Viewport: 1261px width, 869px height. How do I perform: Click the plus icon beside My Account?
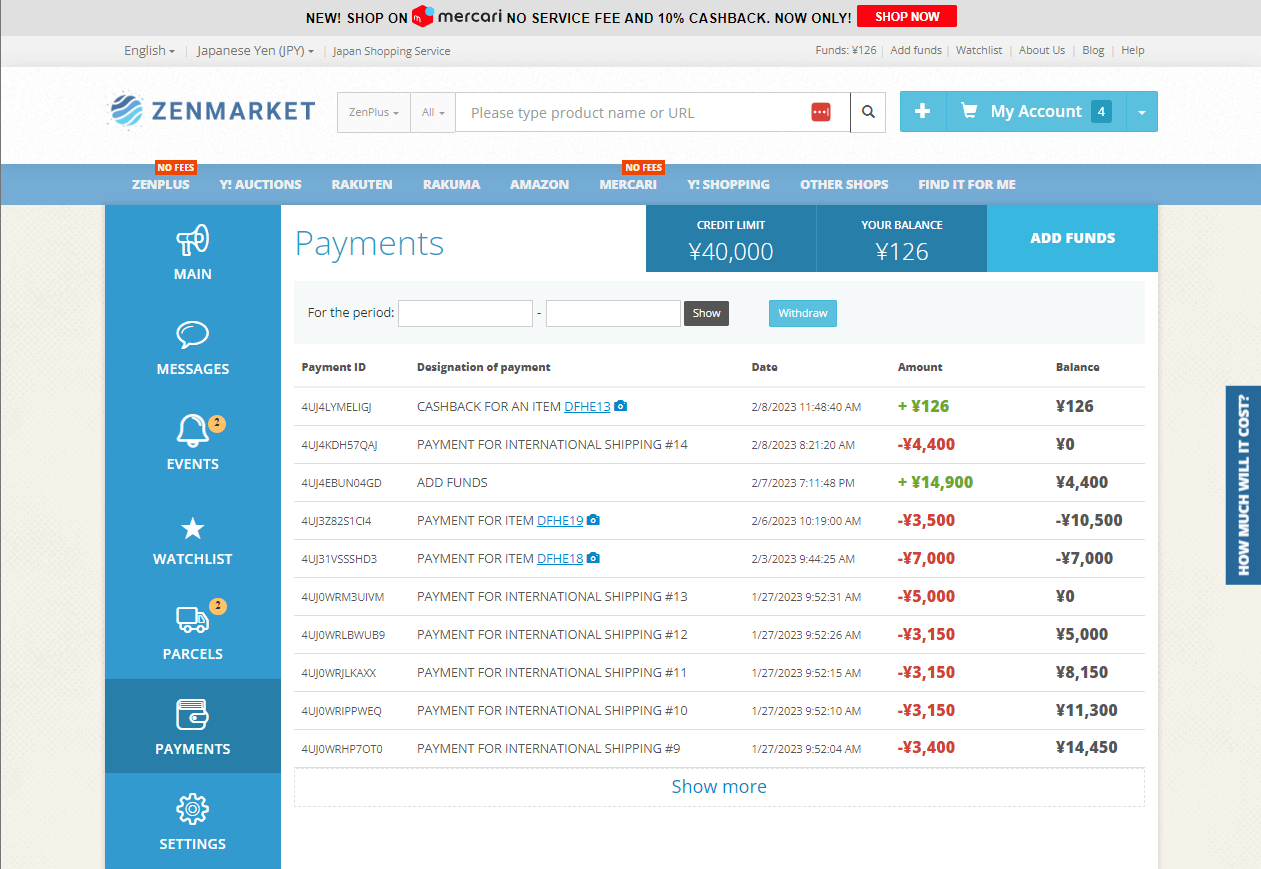coord(923,112)
